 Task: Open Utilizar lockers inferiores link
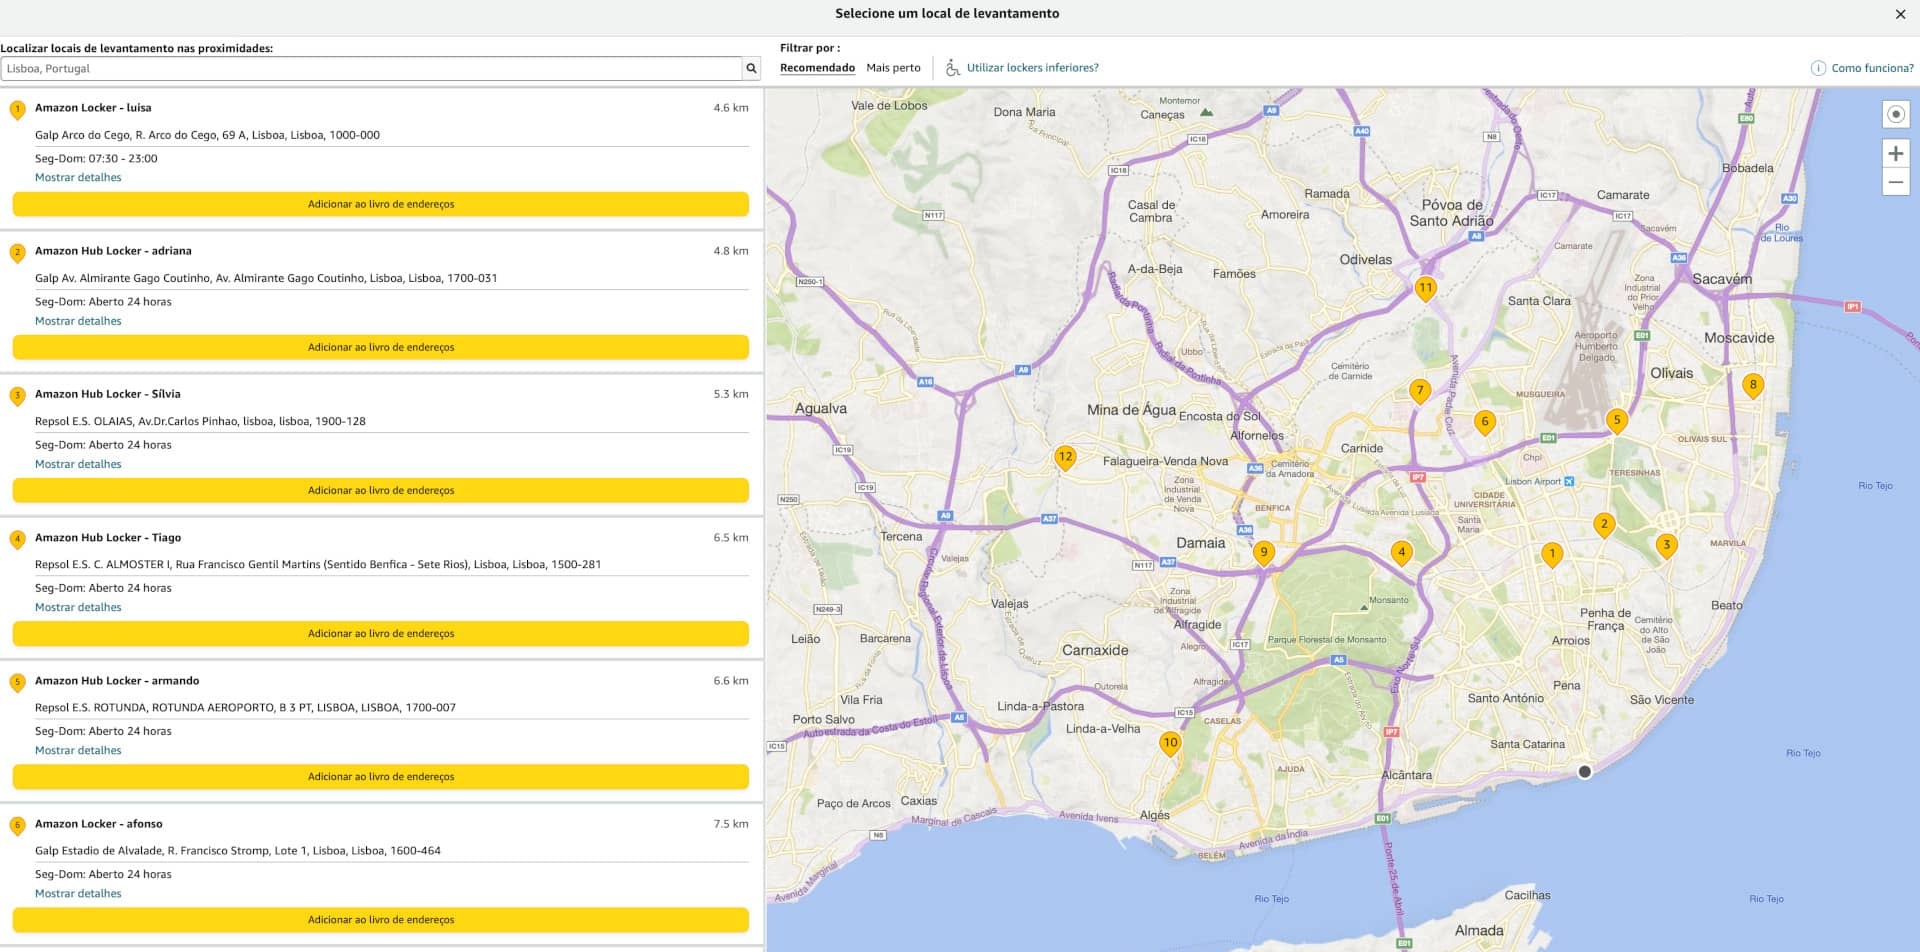click(1032, 68)
